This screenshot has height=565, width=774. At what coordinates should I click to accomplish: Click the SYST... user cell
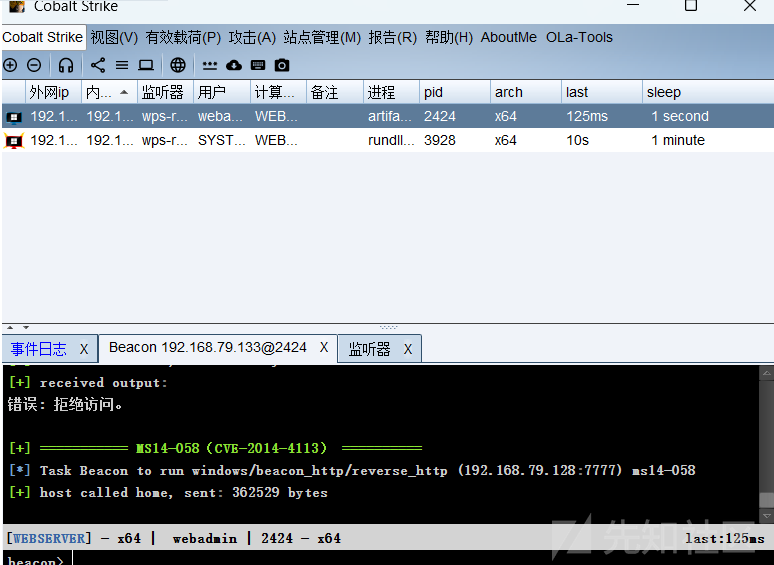click(x=222, y=141)
